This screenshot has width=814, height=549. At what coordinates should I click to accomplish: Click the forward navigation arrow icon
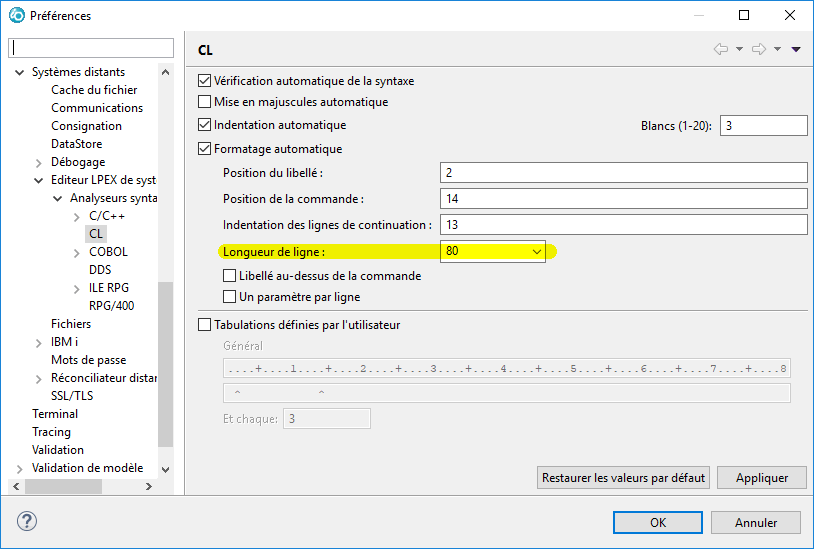click(759, 49)
